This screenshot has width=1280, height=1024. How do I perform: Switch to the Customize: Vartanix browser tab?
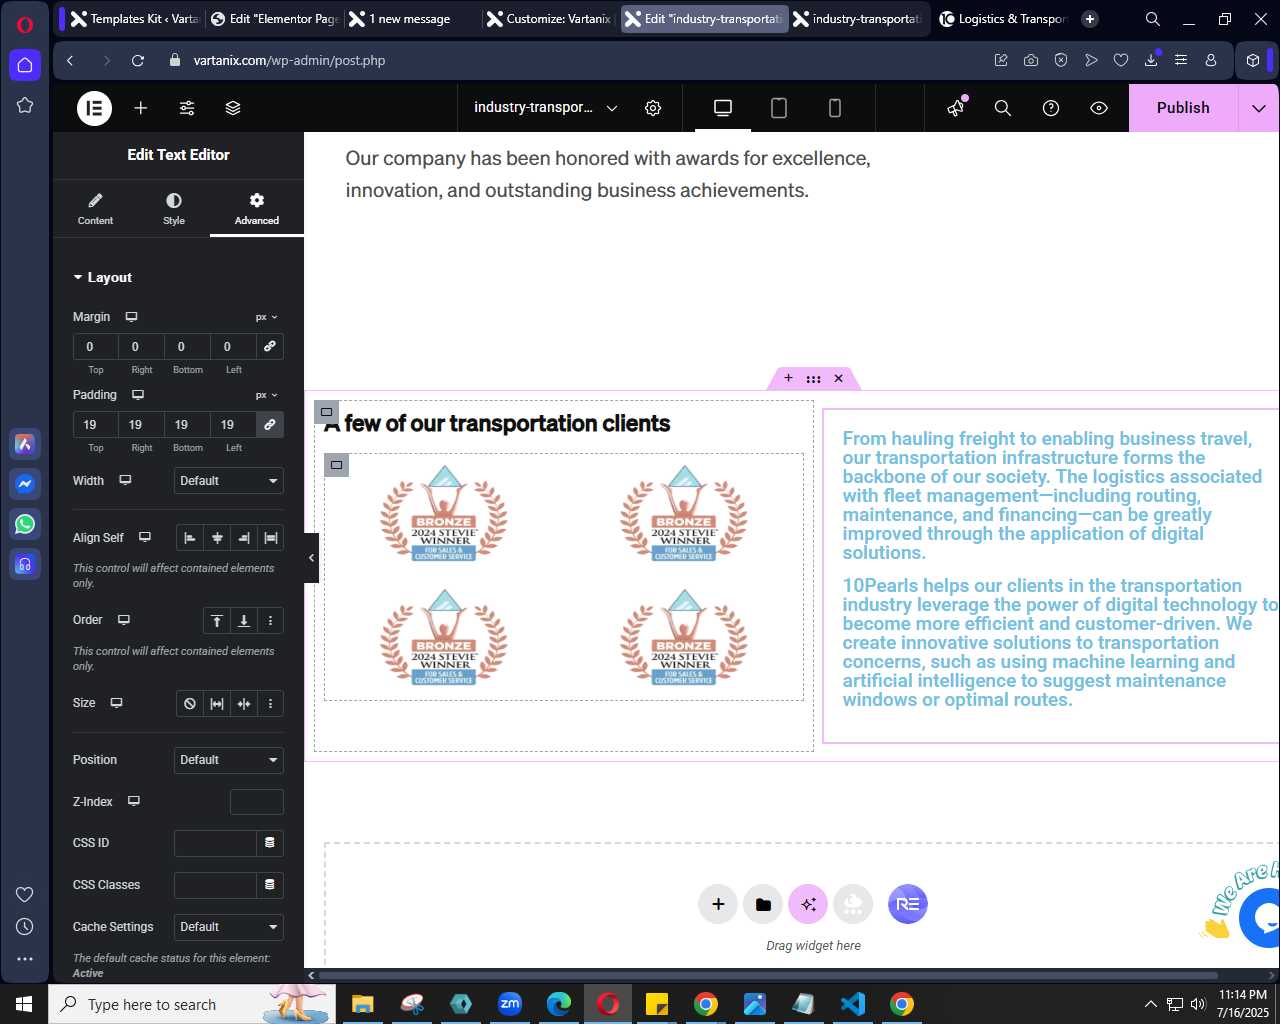[x=548, y=19]
